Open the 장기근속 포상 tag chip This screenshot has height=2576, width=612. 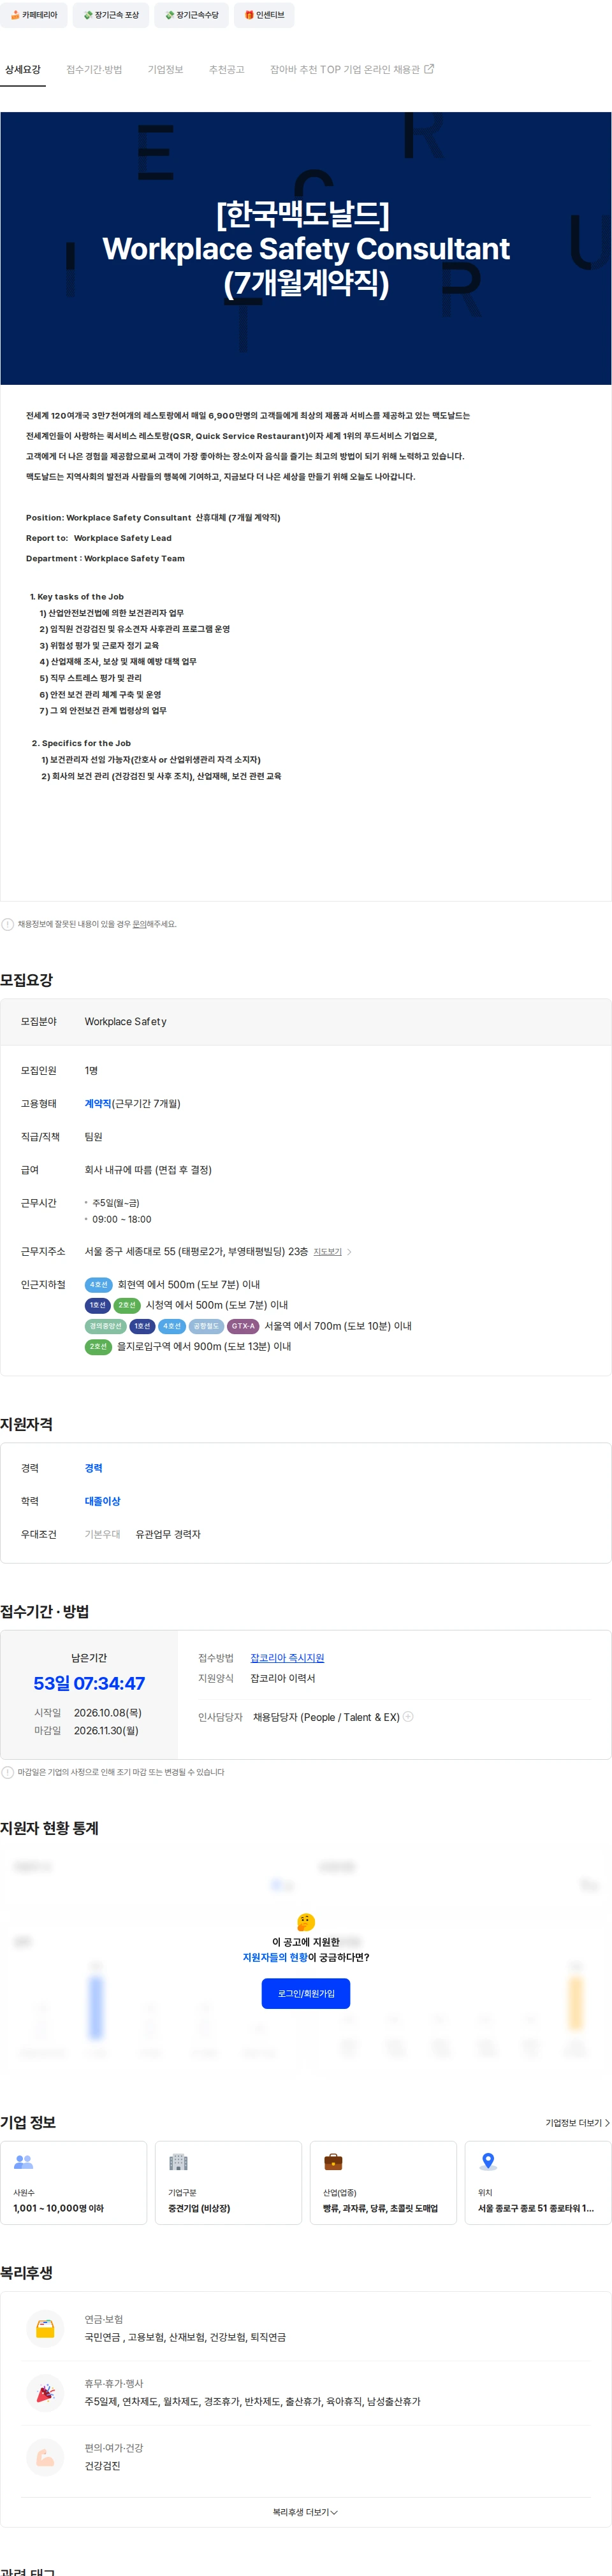111,15
